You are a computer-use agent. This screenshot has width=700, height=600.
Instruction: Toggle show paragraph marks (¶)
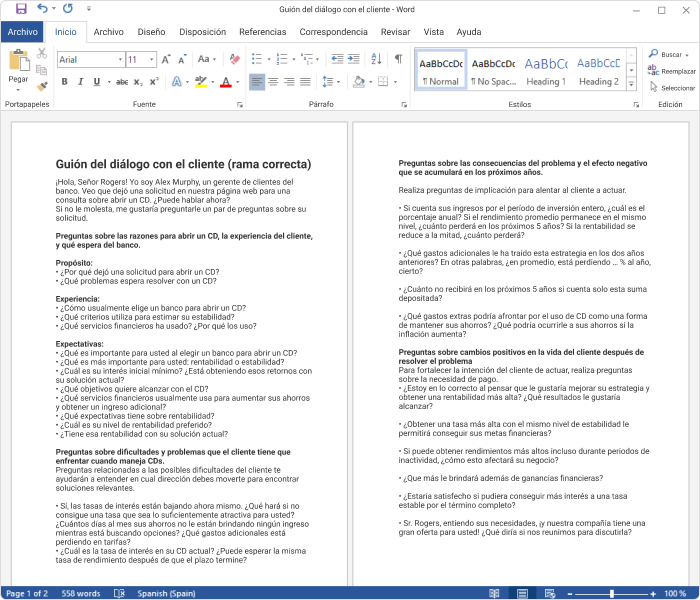(x=398, y=60)
